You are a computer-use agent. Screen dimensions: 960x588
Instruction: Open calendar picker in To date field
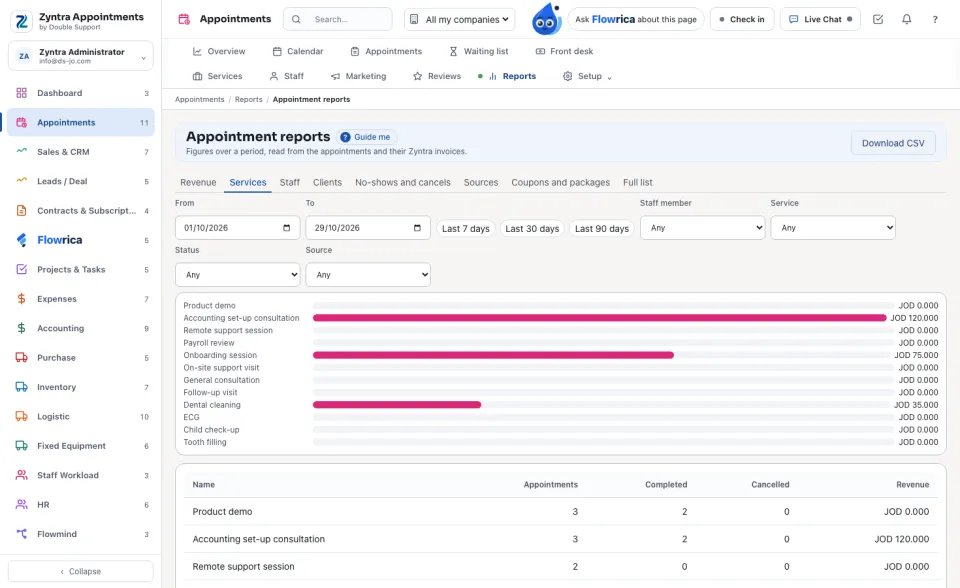click(x=417, y=228)
